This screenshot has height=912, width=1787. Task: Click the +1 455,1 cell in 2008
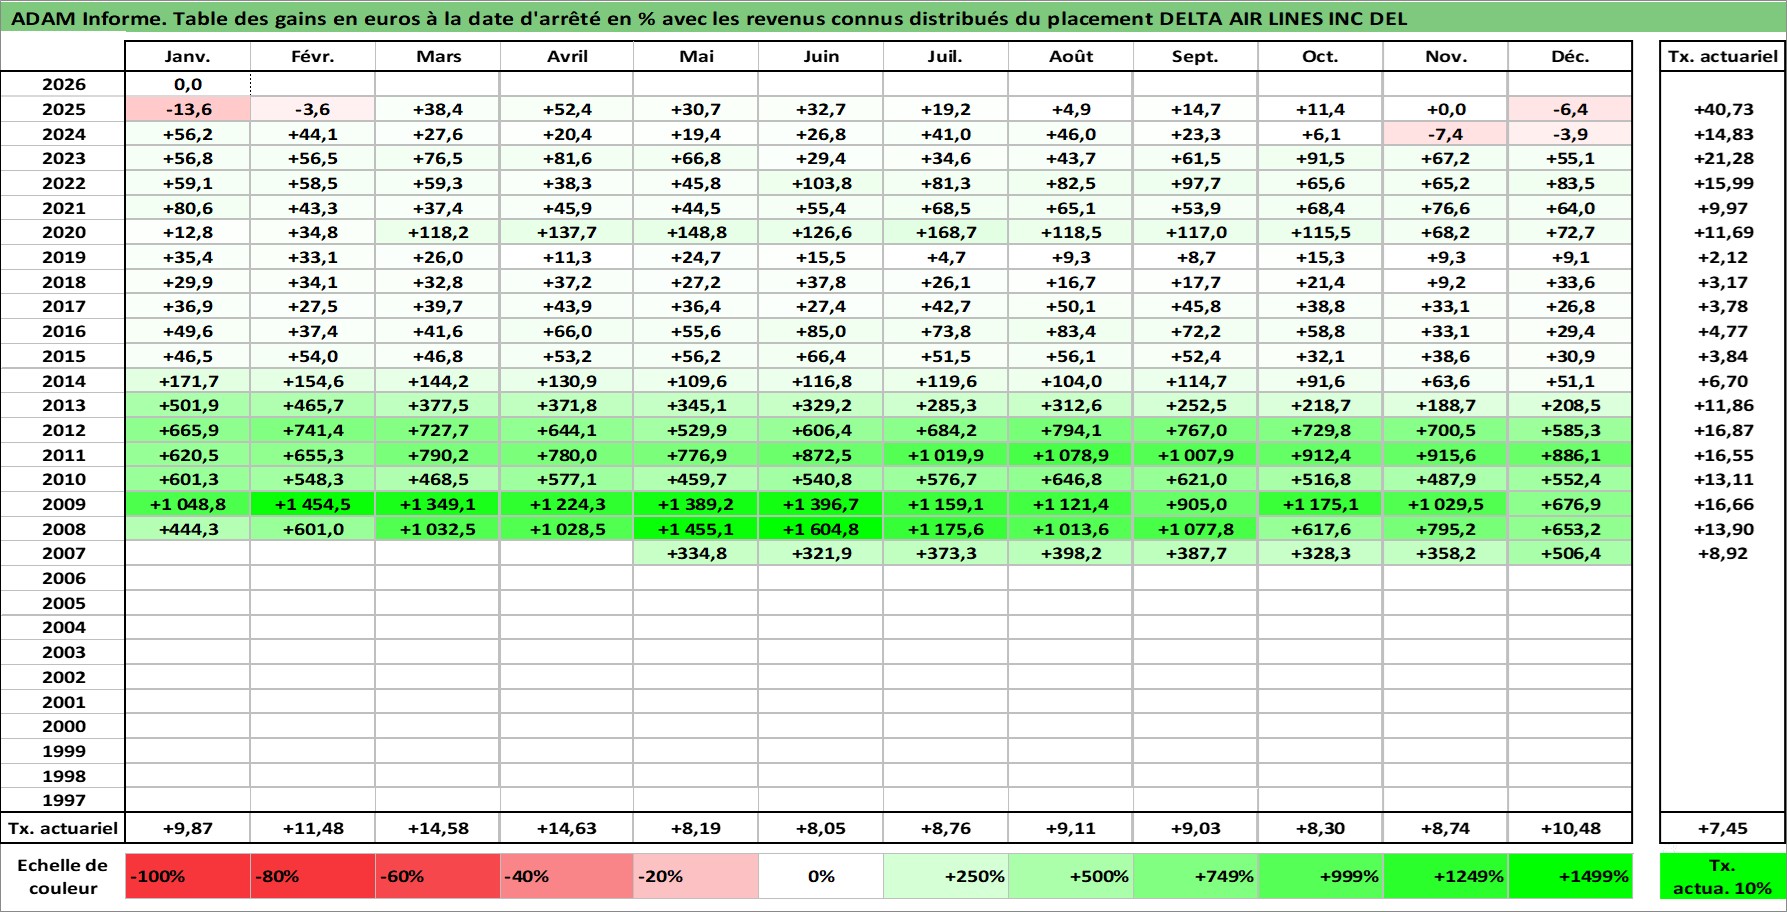696,530
